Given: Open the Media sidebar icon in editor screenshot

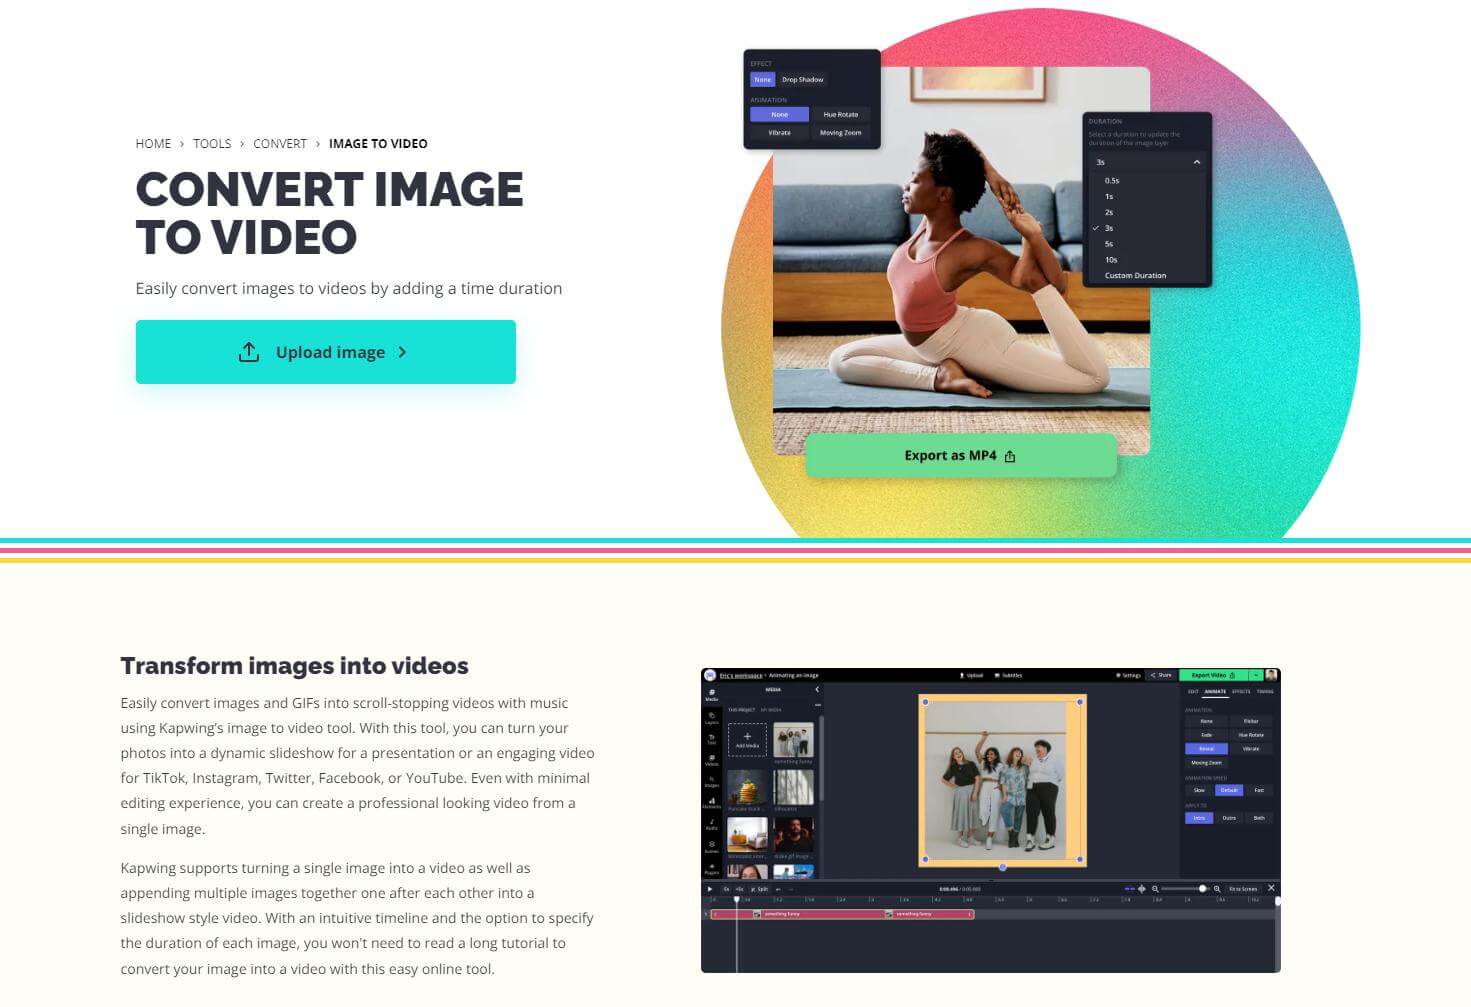Looking at the screenshot, I should [711, 694].
